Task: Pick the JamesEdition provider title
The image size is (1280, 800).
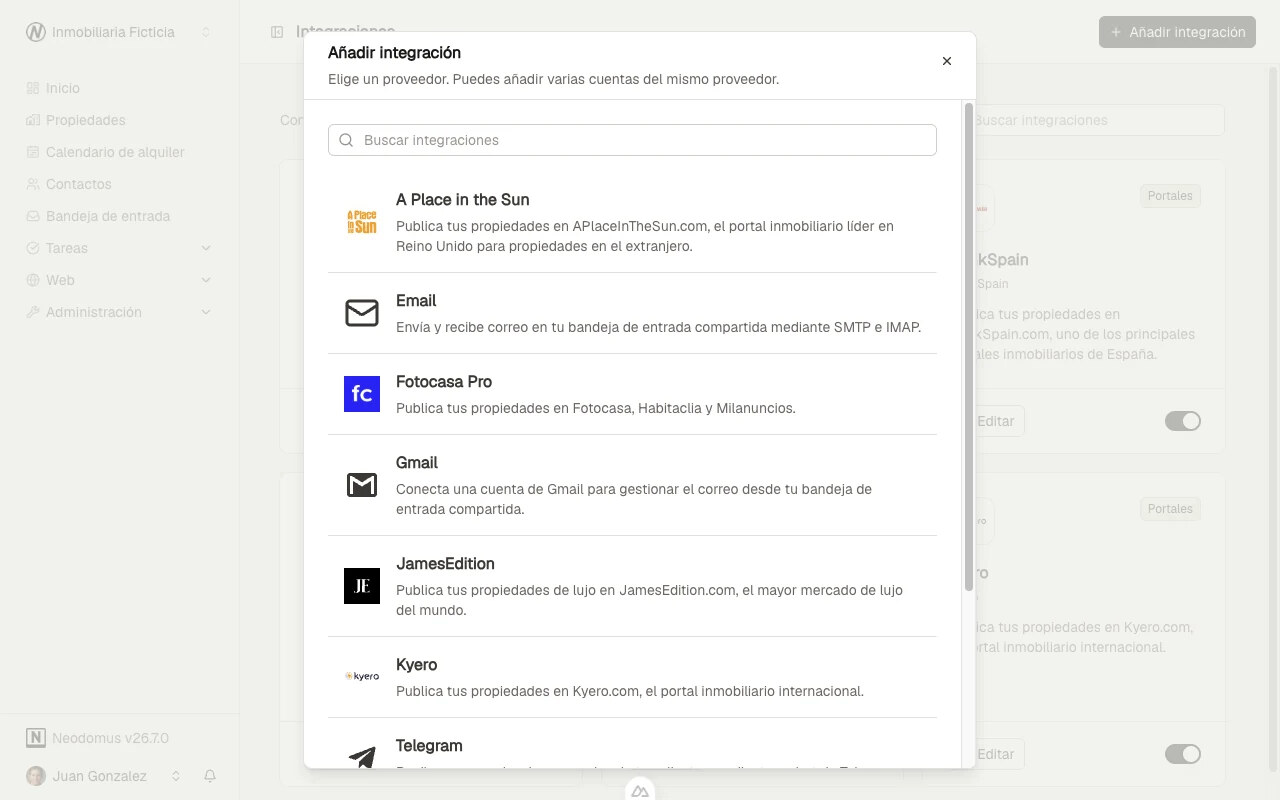Action: pyautogui.click(x=445, y=564)
